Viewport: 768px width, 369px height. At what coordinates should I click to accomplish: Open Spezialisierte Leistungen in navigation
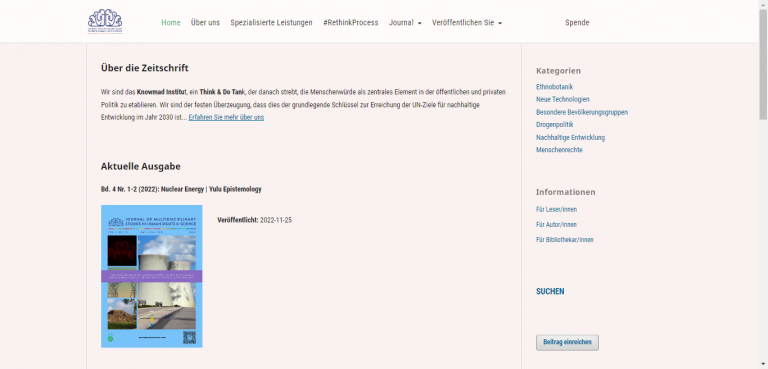(271, 23)
